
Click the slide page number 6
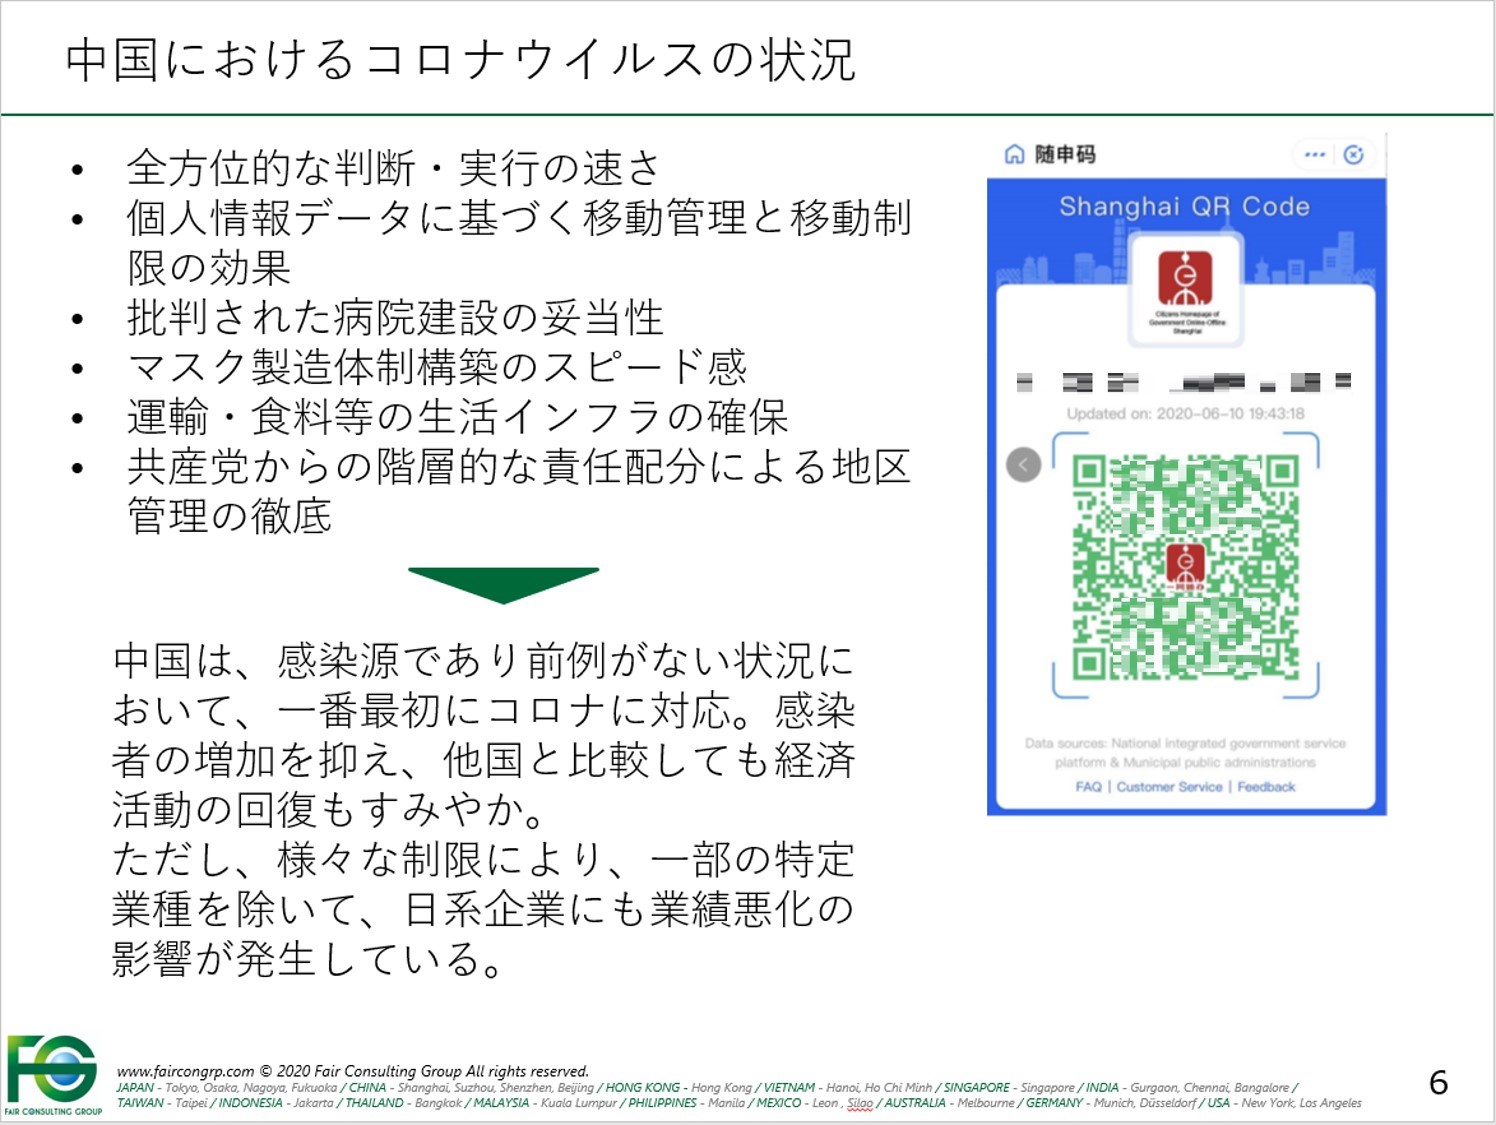pyautogui.click(x=1438, y=1082)
